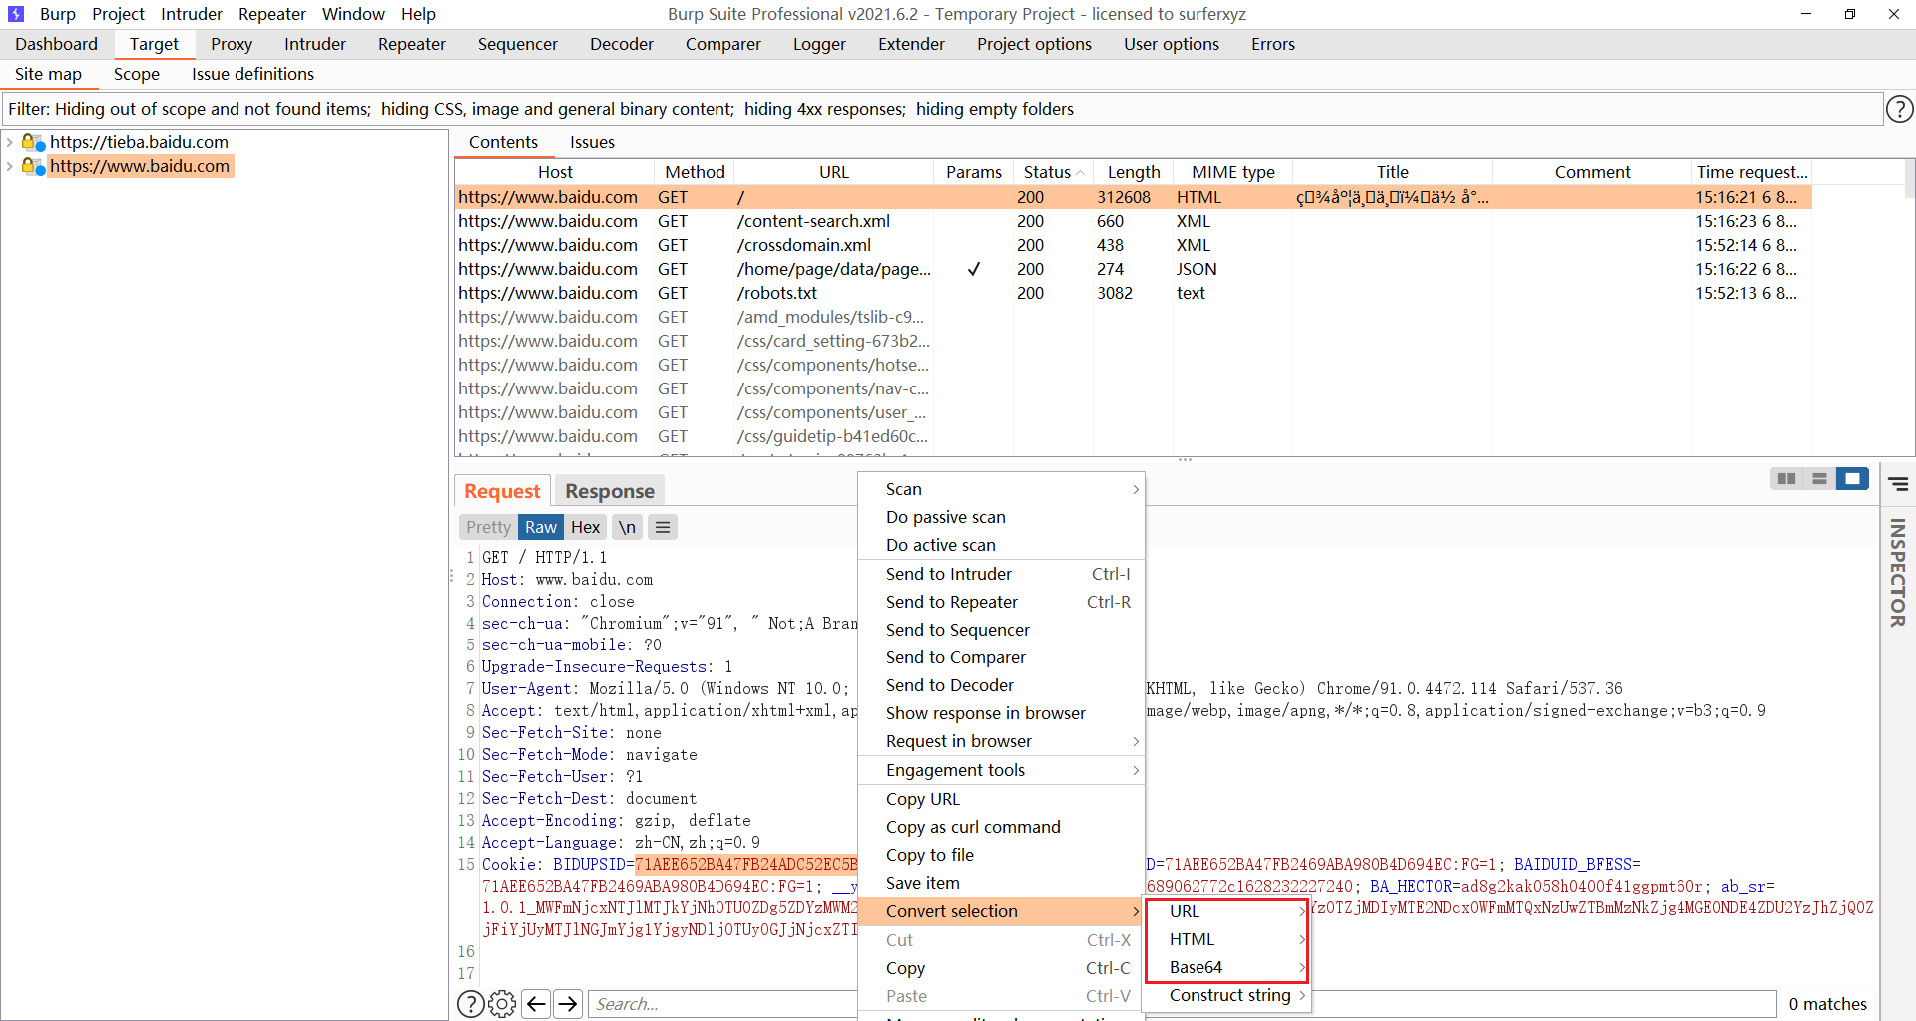
Task: Click the filter bar to edit filters
Action: 942,109
